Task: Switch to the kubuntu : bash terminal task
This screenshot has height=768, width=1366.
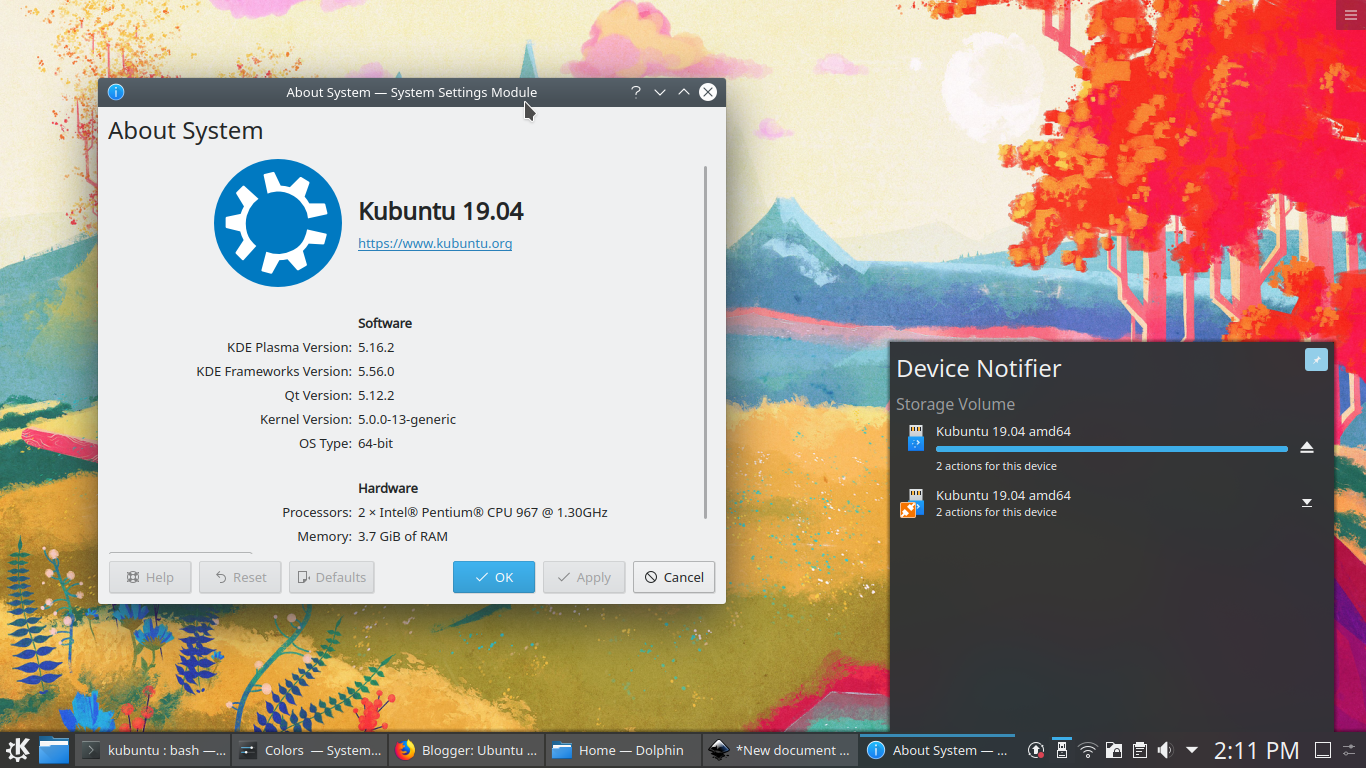Action: (x=153, y=750)
